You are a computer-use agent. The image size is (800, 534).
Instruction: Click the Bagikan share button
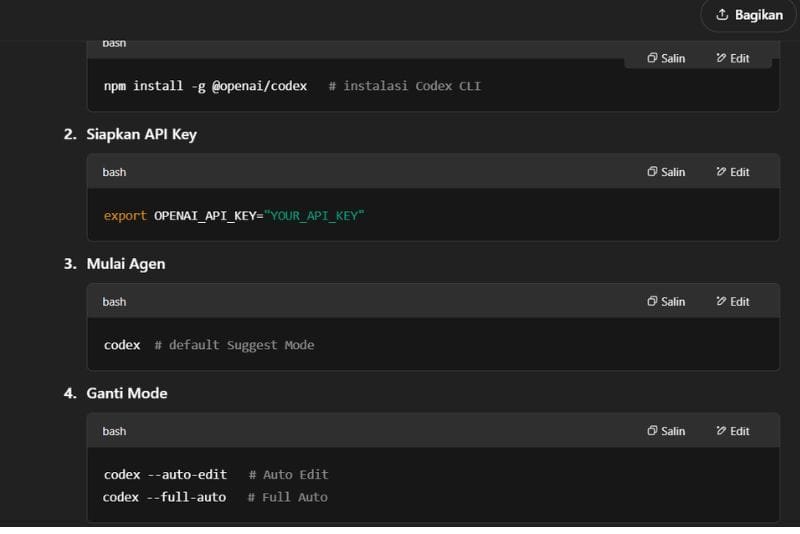pyautogui.click(x=748, y=15)
